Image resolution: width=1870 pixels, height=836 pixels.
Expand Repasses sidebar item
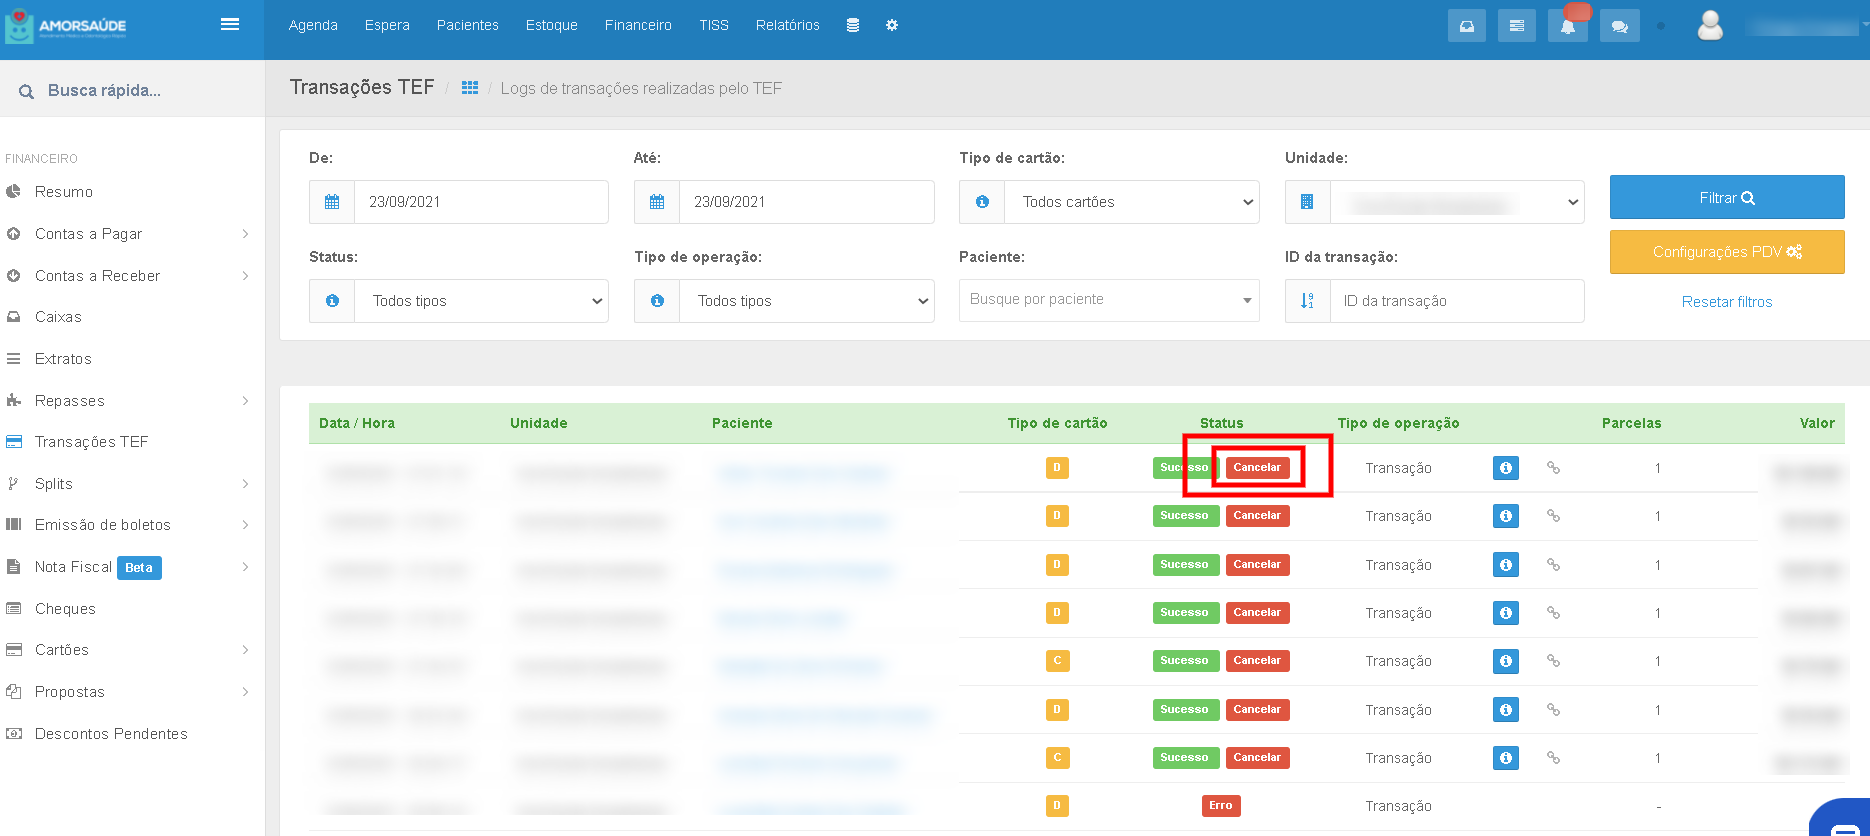tap(132, 401)
